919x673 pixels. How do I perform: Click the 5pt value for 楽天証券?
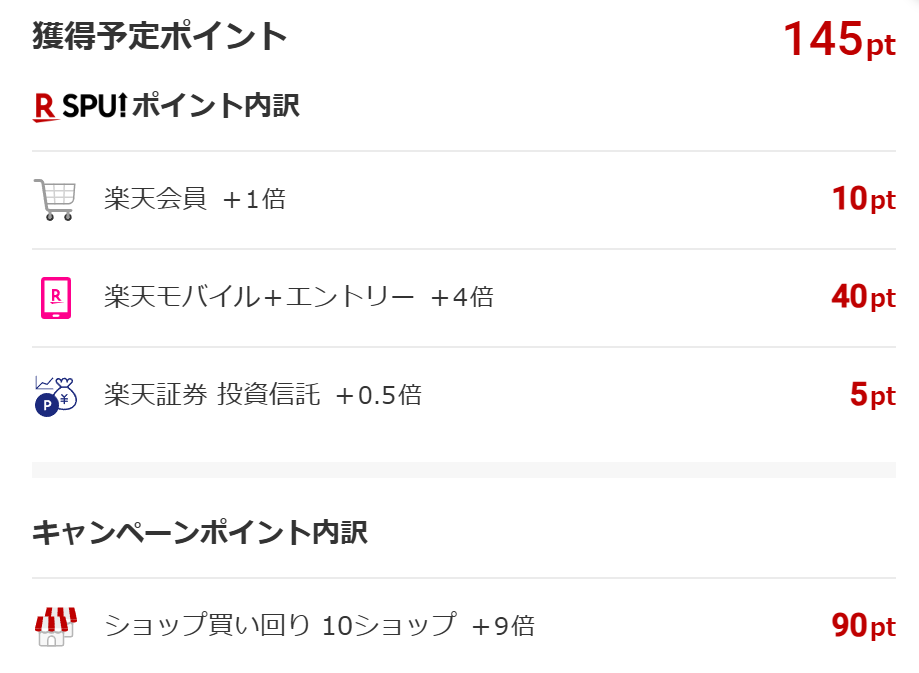tap(872, 395)
